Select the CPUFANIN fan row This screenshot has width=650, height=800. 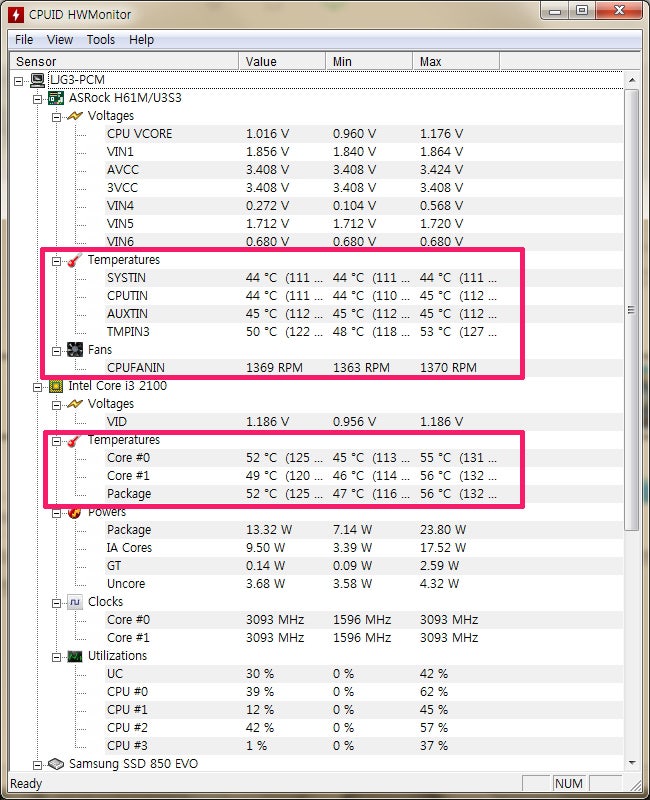[x=364, y=367]
